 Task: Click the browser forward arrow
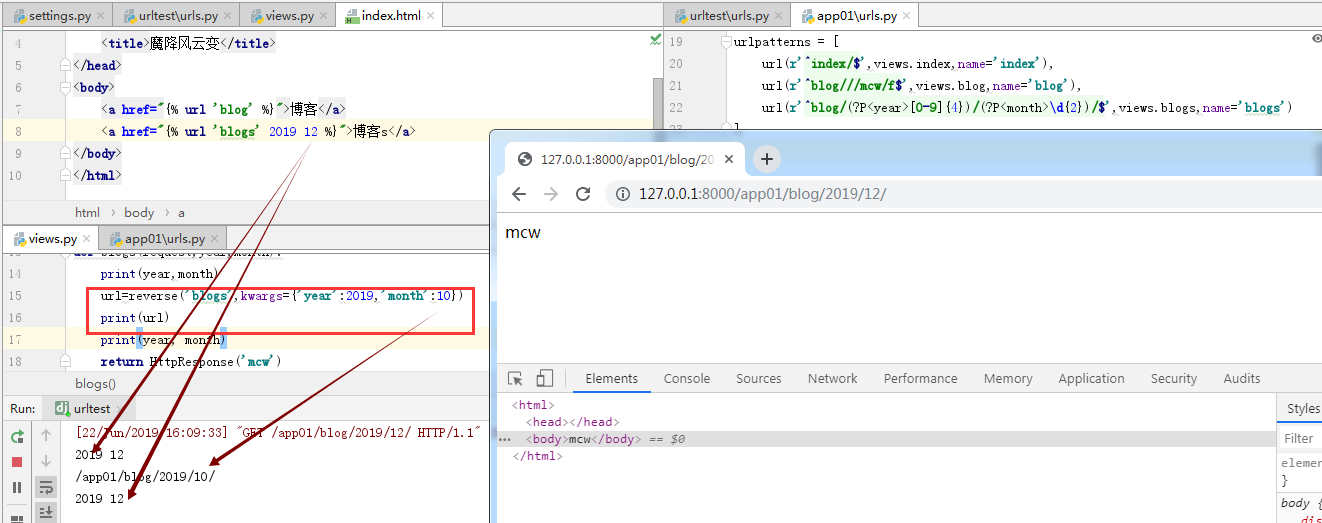point(551,194)
